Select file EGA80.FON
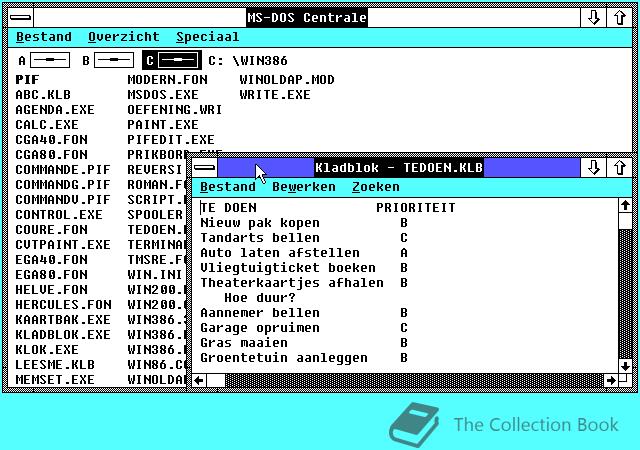Screen dimensions: 640x450 tap(51, 275)
